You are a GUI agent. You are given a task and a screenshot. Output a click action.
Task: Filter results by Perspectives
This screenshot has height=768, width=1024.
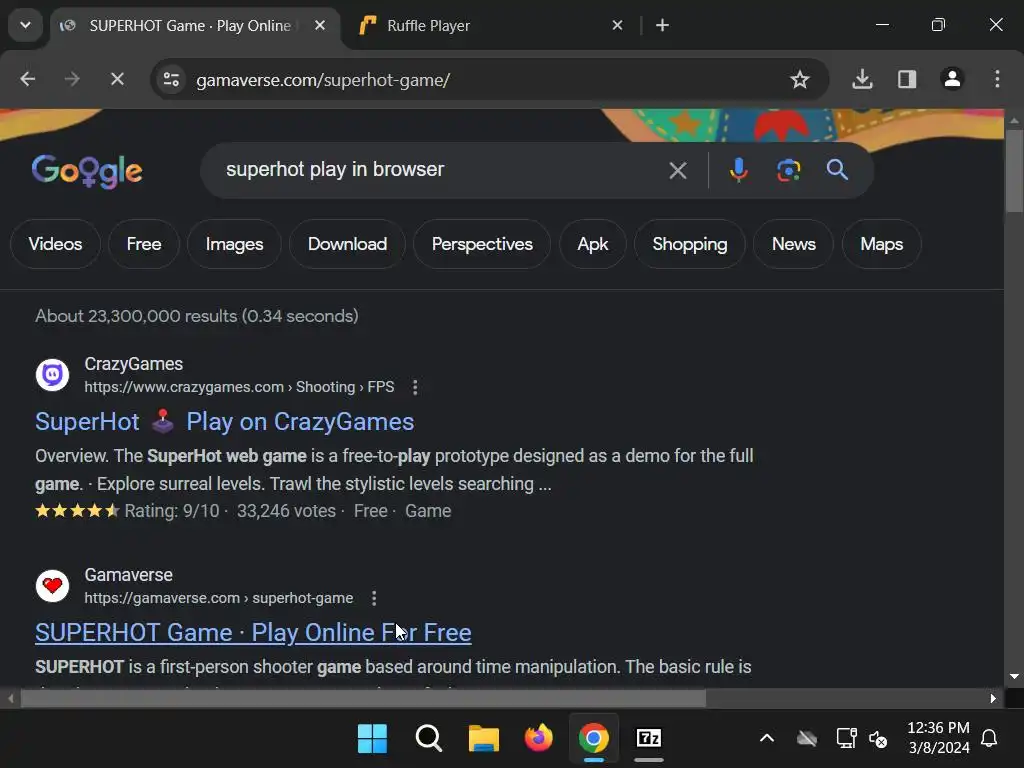pyautogui.click(x=482, y=244)
